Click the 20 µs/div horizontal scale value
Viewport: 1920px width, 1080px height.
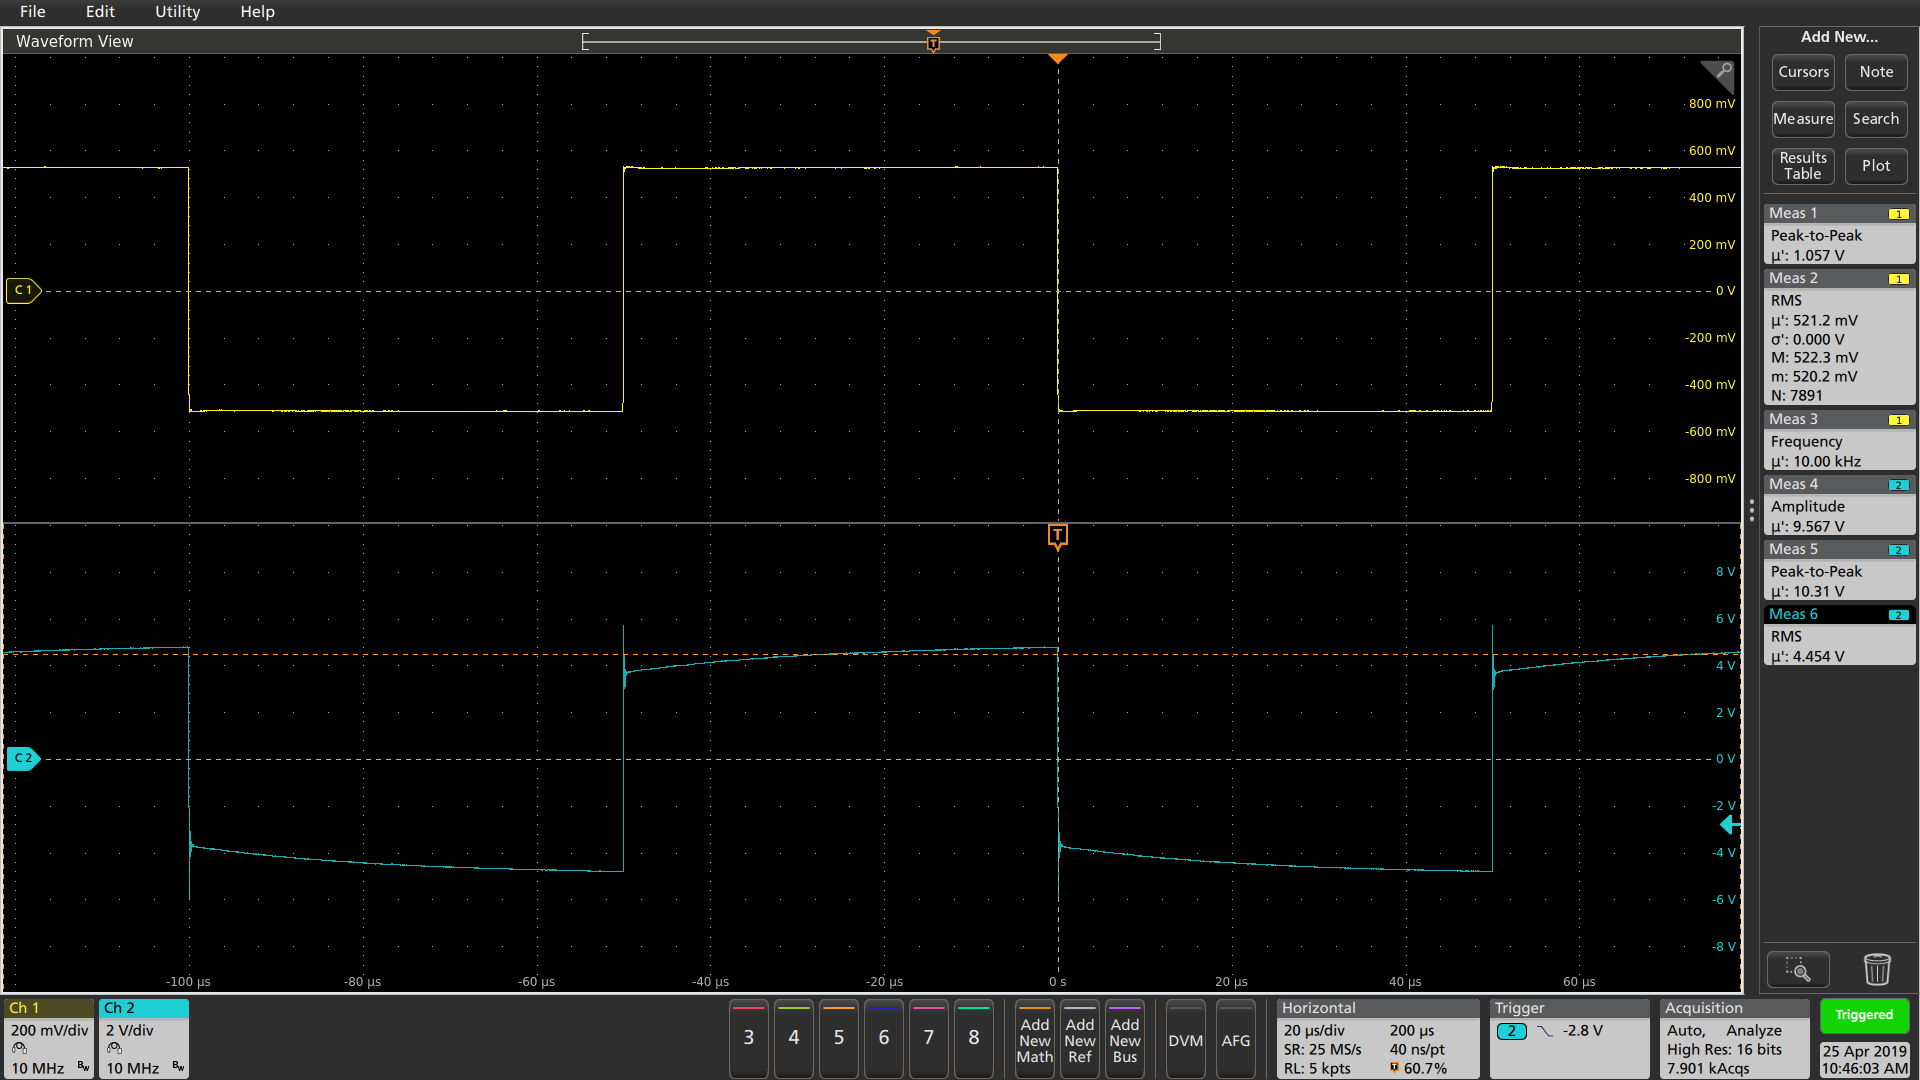[1314, 1031]
